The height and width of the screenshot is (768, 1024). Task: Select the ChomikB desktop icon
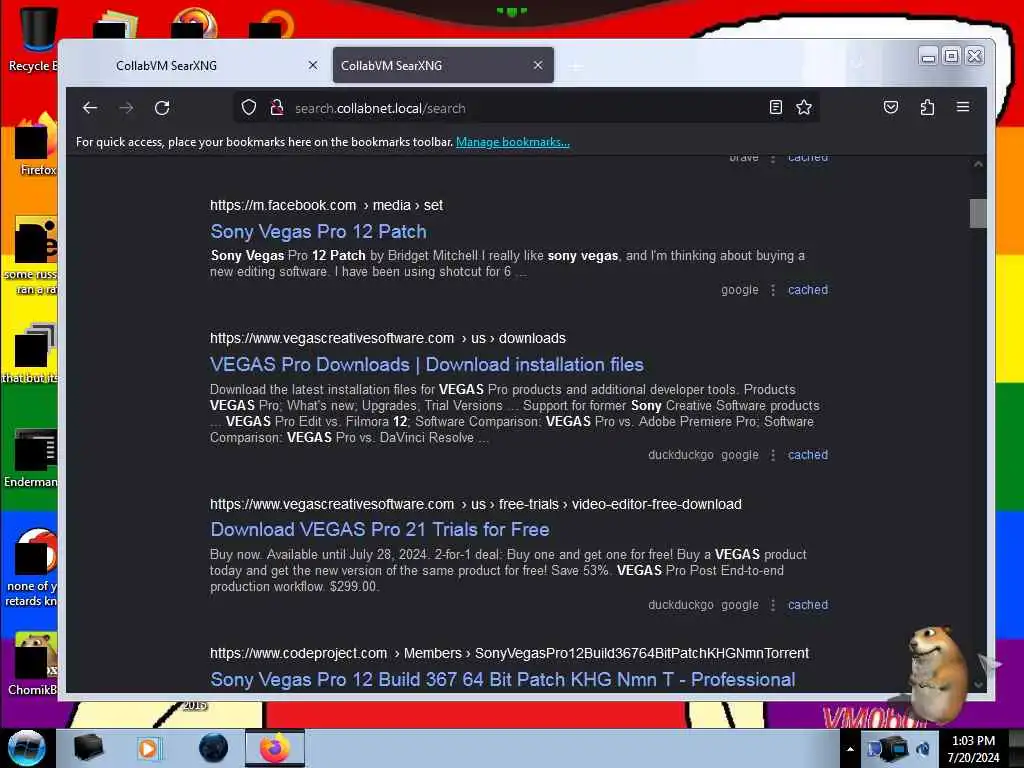coord(33,664)
